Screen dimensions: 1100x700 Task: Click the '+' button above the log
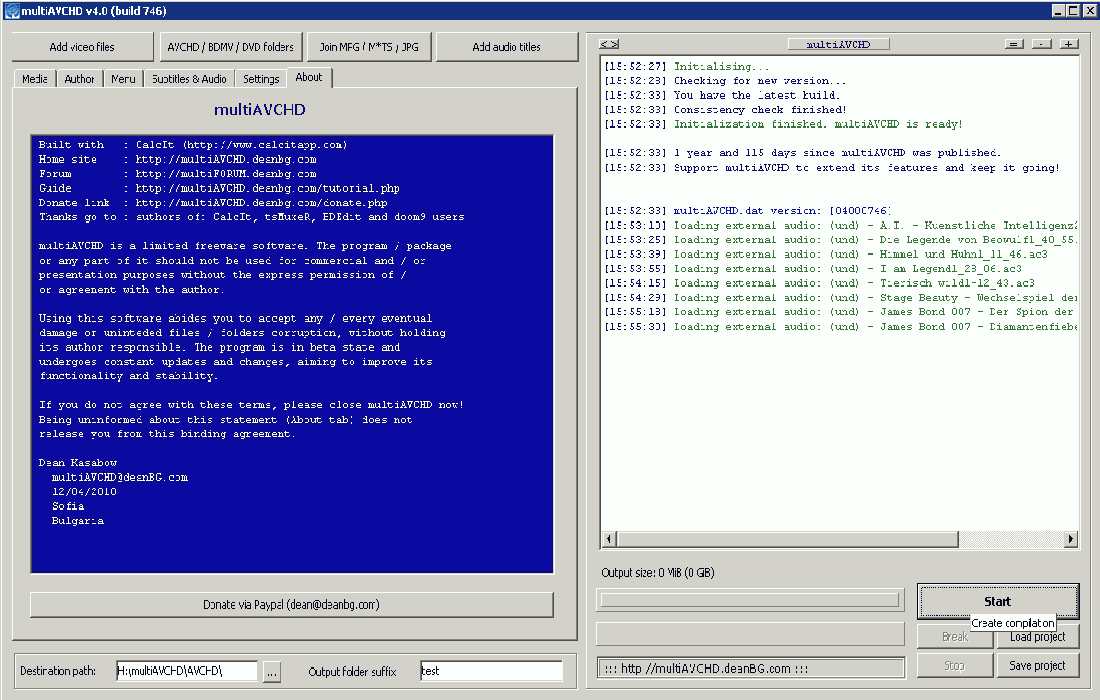(x=1069, y=44)
